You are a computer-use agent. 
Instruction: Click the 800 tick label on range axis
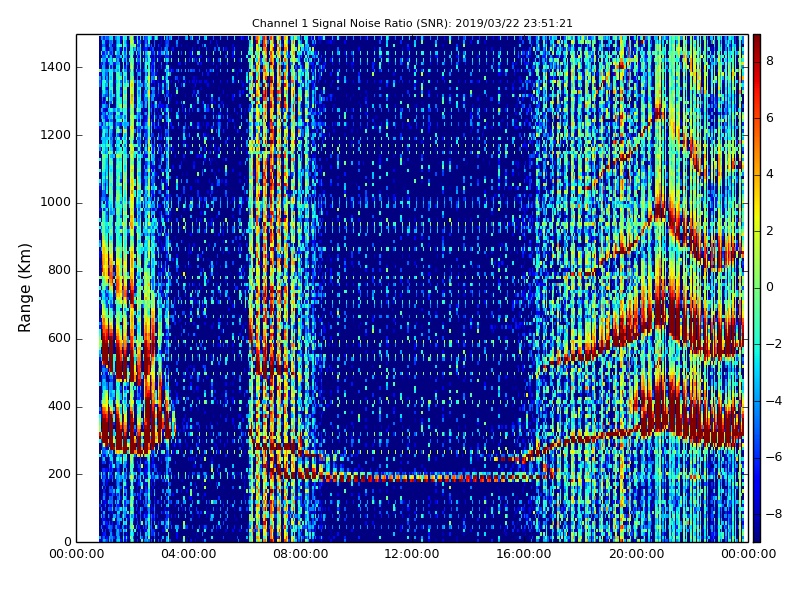(x=59, y=270)
